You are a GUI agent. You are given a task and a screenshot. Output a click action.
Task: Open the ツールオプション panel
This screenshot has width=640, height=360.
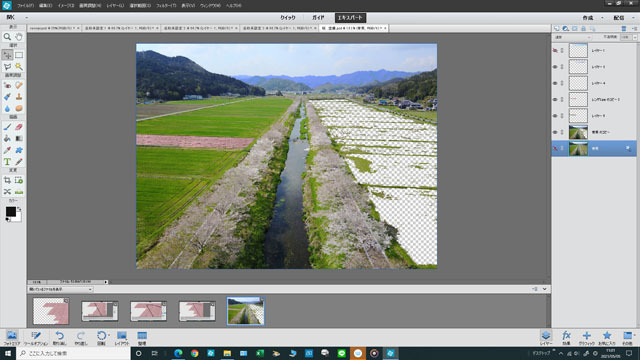[x=36, y=338]
